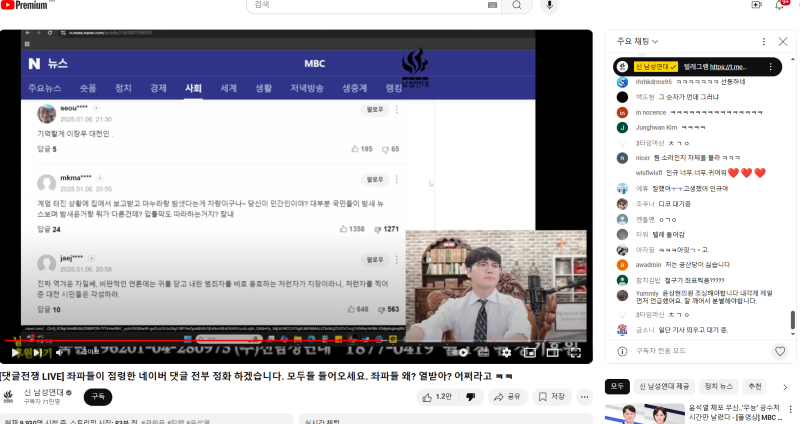Open the player settings gear
This screenshot has width=800, height=424.
[506, 352]
